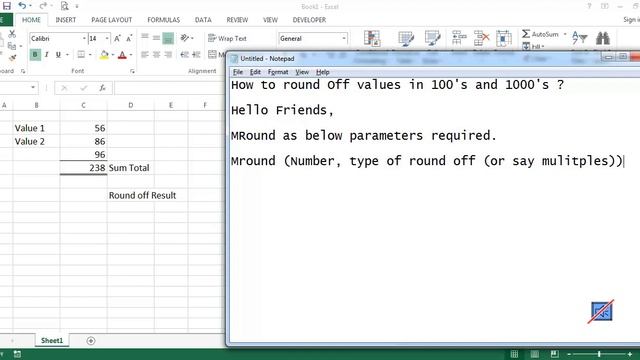Toggle Bold formatting
The height and width of the screenshot is (360, 640).
coord(35,54)
